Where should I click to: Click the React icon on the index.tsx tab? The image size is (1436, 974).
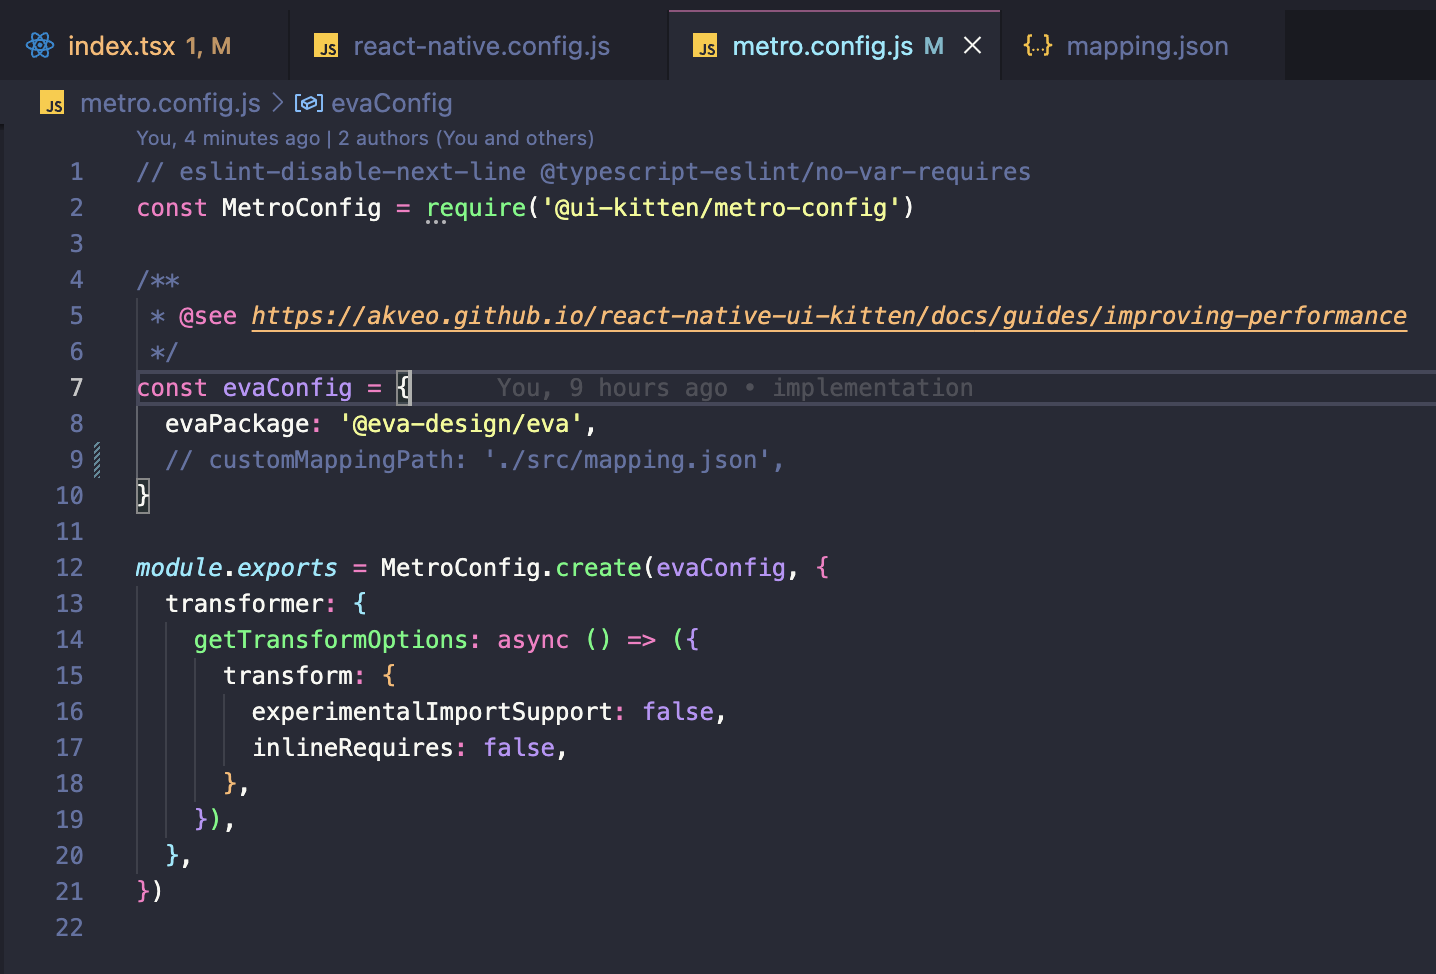coord(39,45)
